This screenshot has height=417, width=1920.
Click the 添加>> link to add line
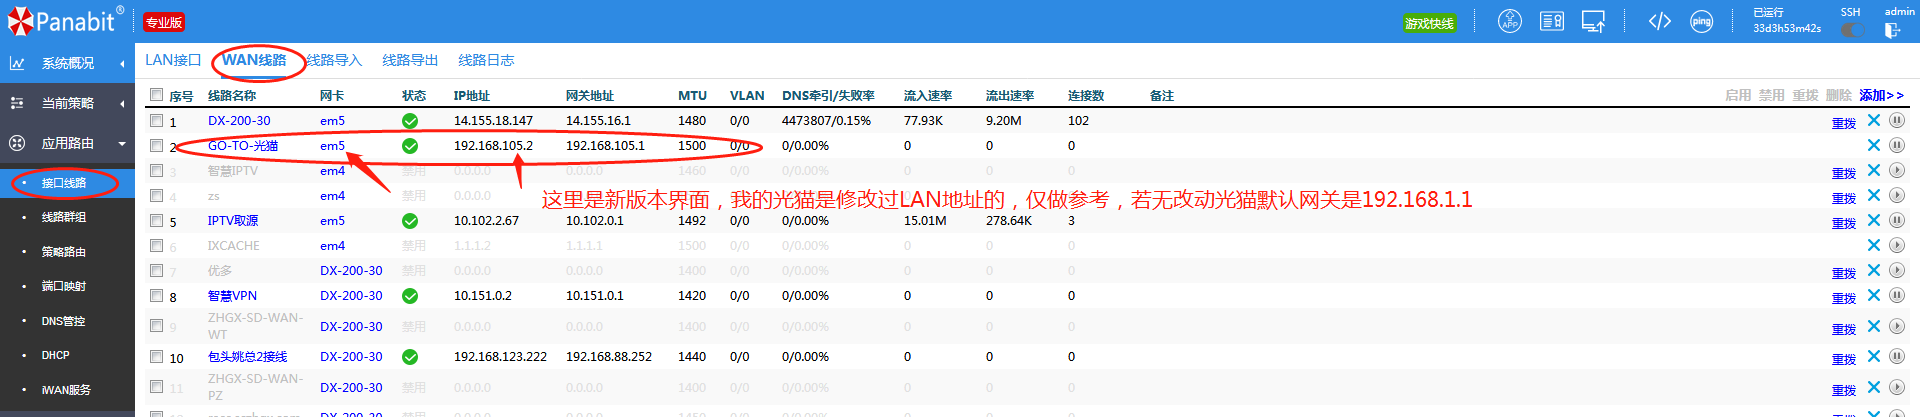[1881, 95]
